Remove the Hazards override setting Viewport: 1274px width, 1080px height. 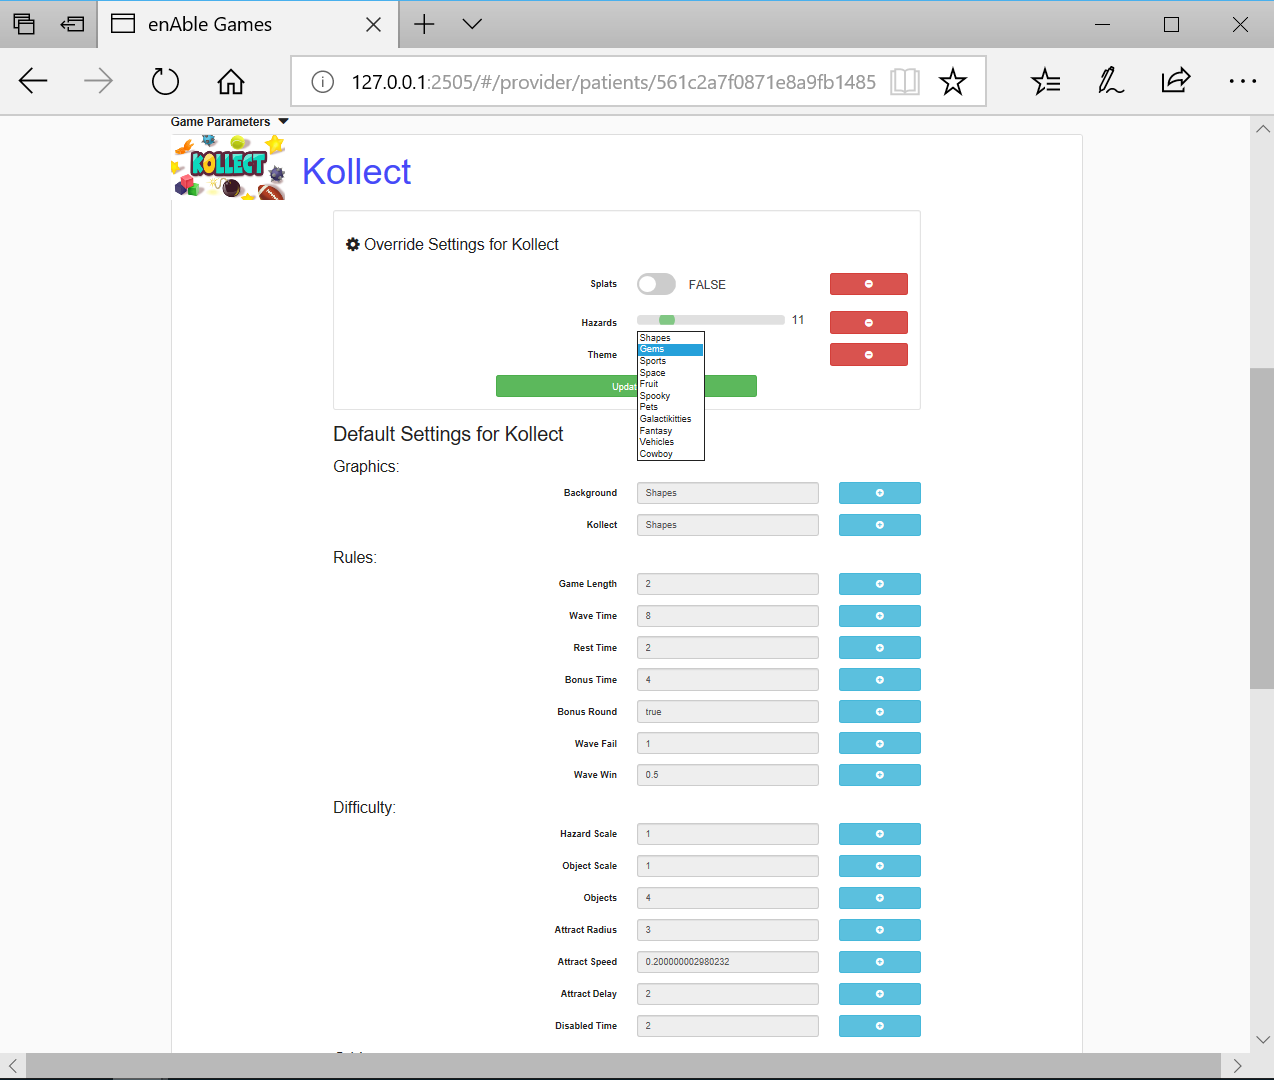pyautogui.click(x=869, y=322)
